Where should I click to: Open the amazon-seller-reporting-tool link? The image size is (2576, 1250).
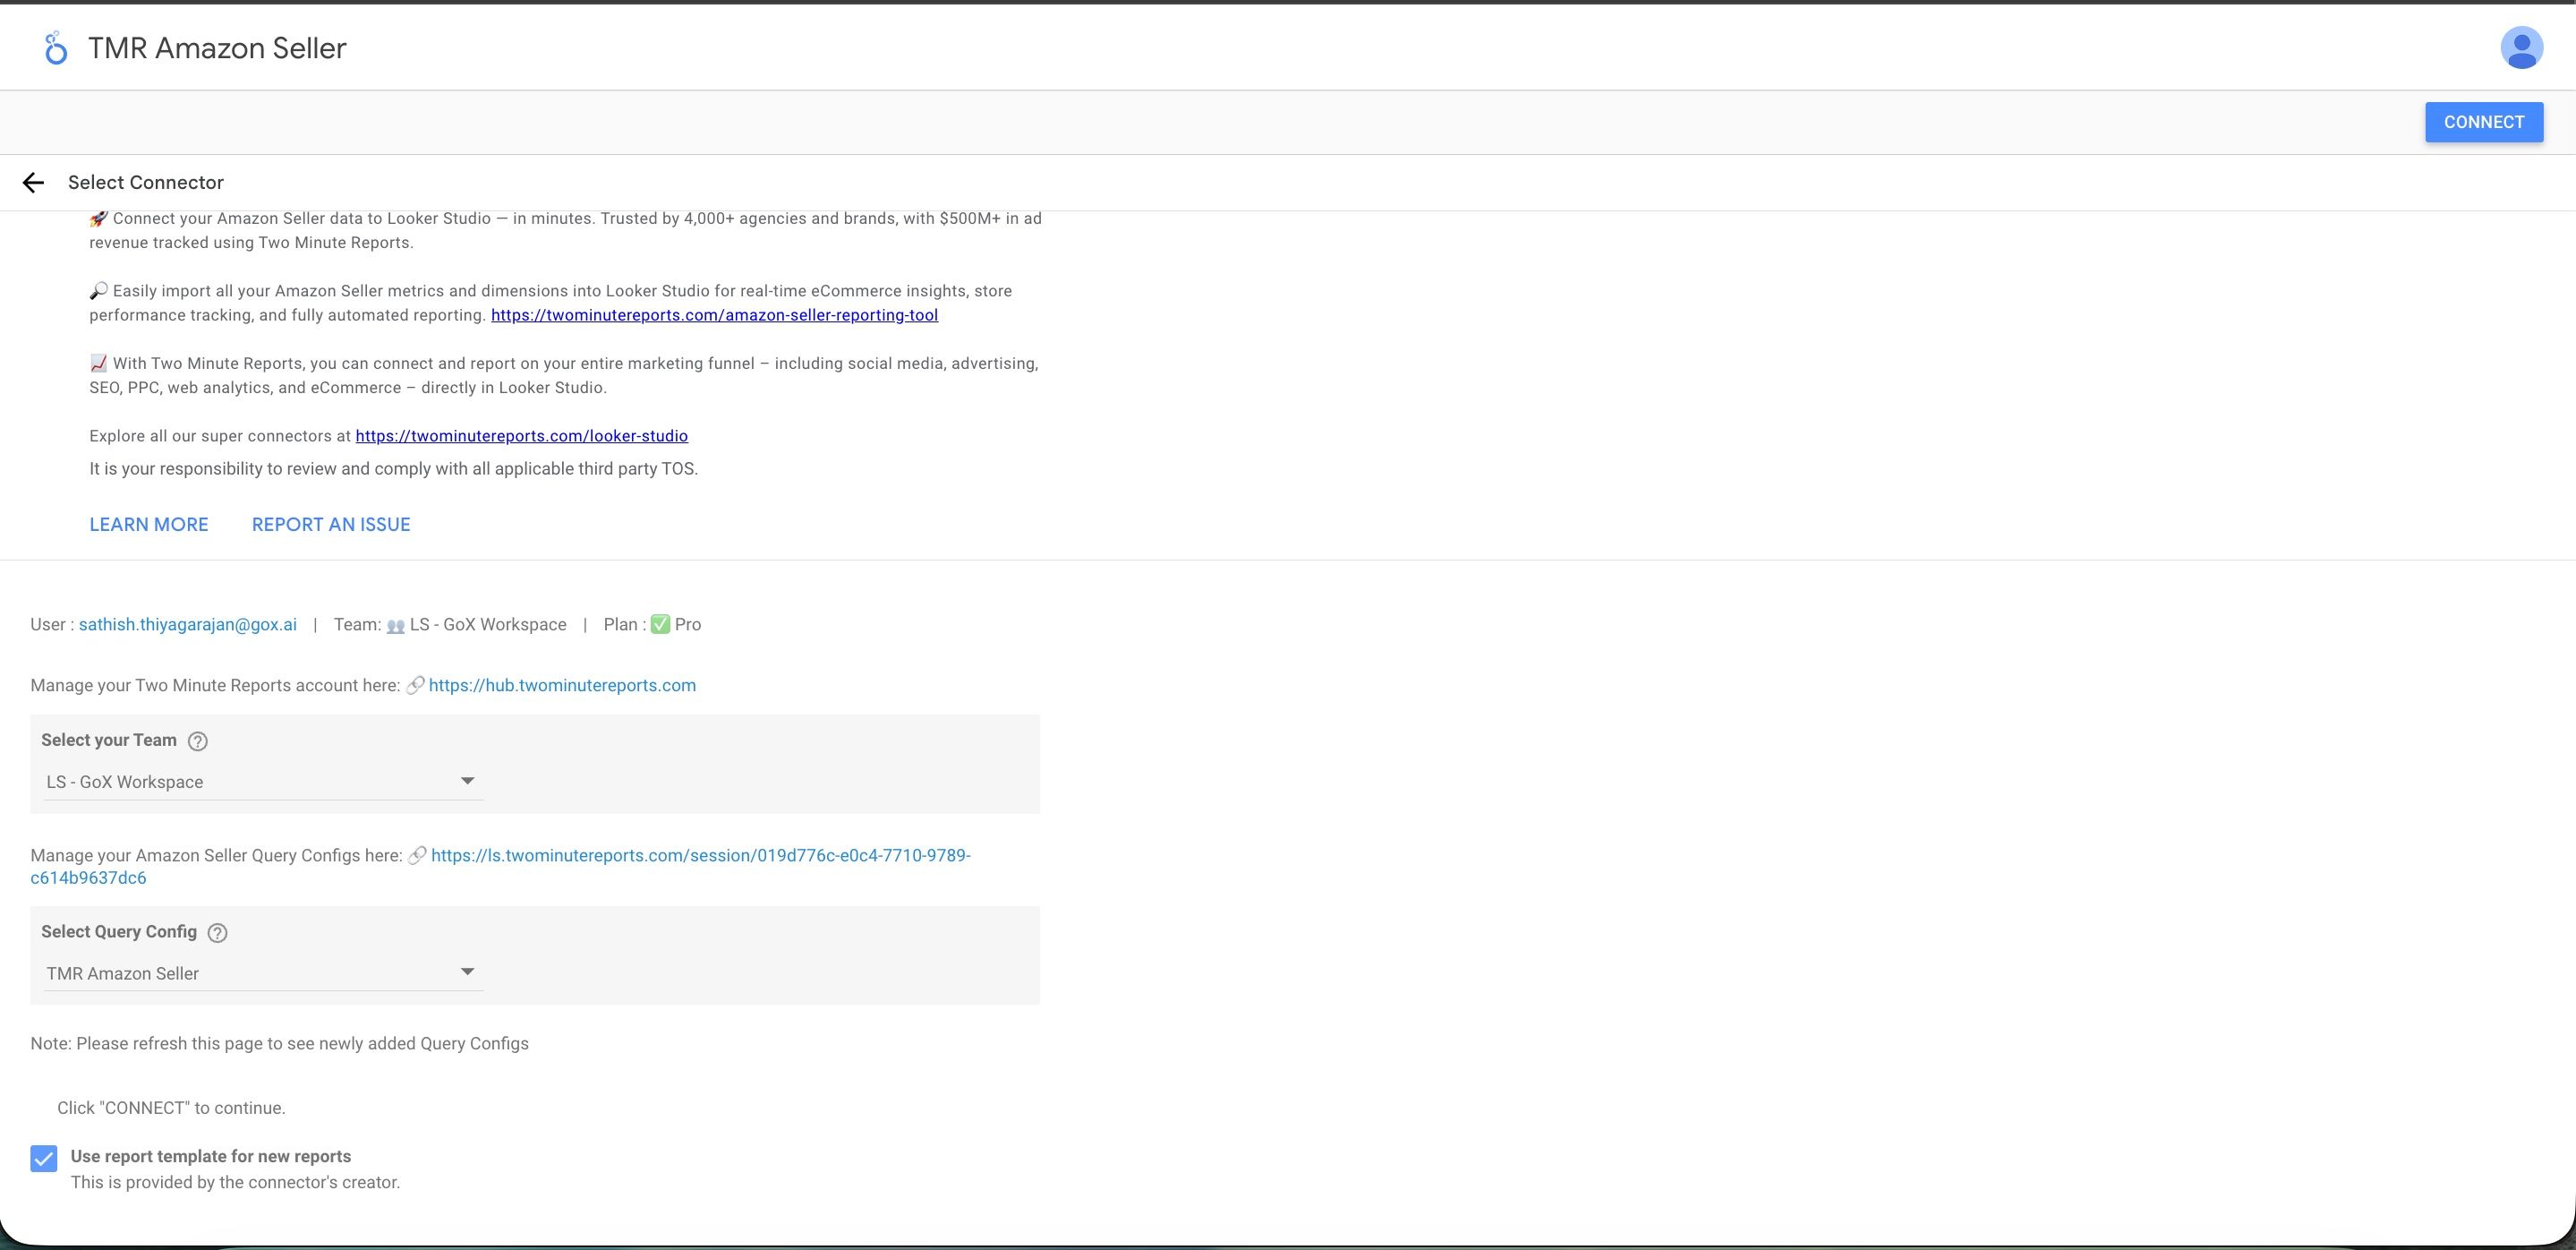click(713, 314)
